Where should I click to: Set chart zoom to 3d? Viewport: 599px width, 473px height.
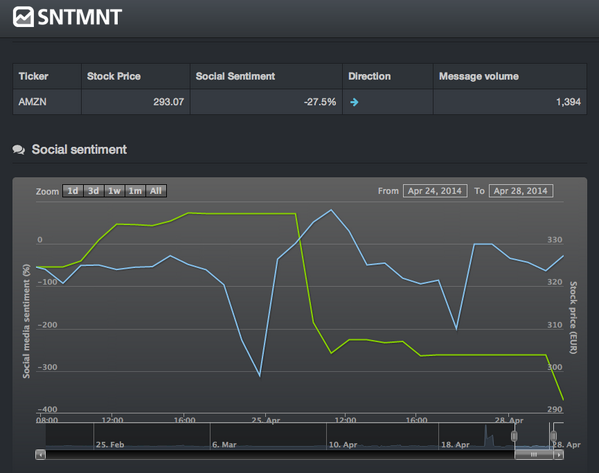[94, 191]
